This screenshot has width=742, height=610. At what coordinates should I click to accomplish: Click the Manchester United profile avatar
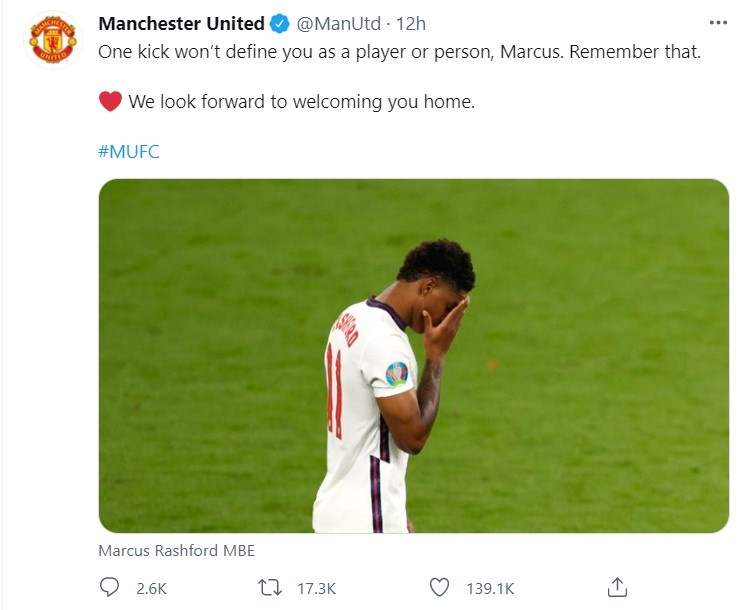click(52, 40)
